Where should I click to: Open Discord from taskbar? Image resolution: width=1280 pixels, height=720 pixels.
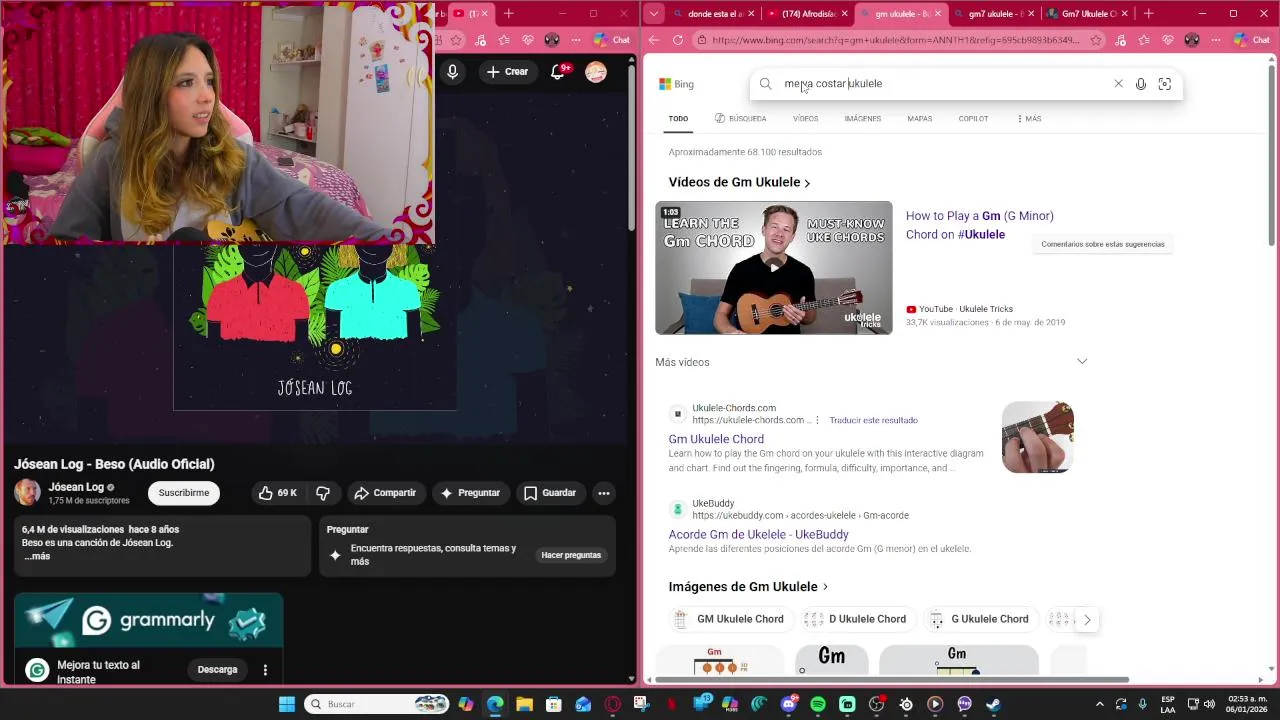coord(789,704)
